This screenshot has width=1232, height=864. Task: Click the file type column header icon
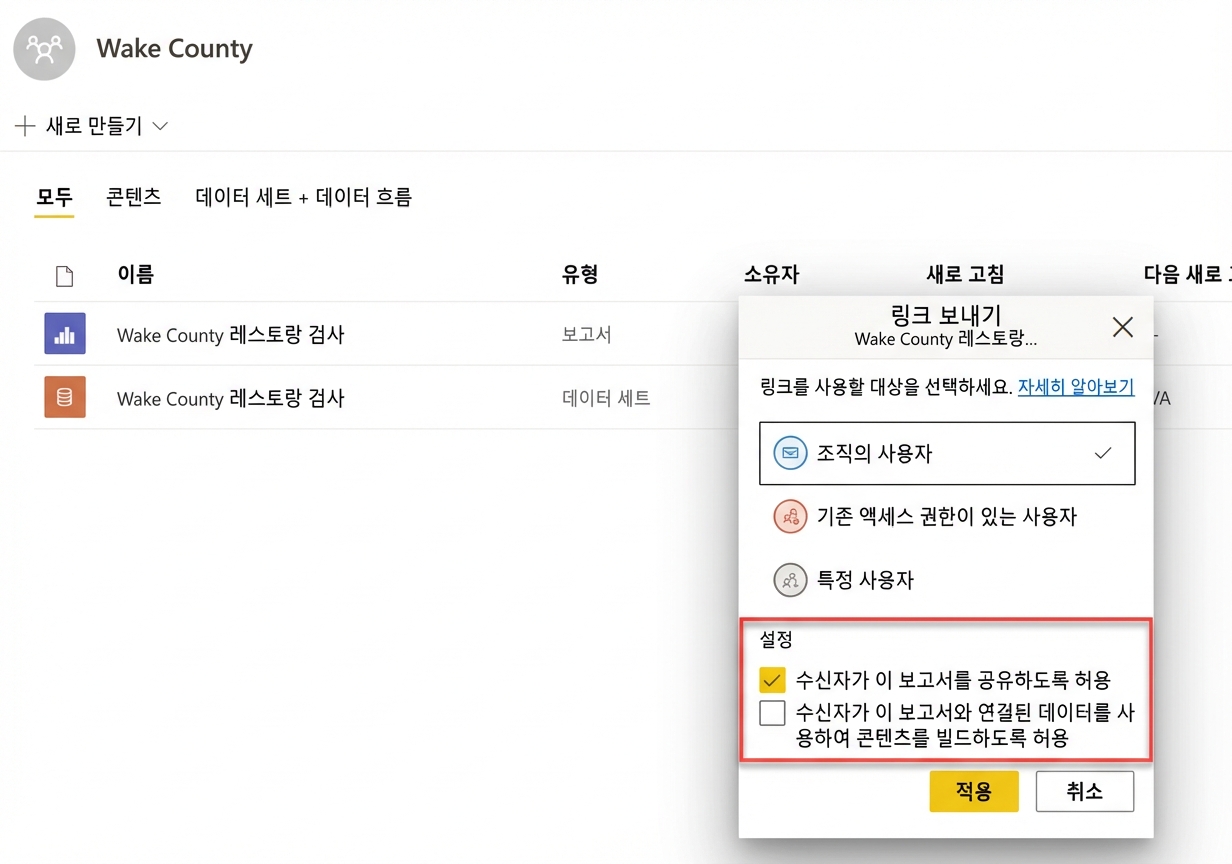tap(65, 276)
